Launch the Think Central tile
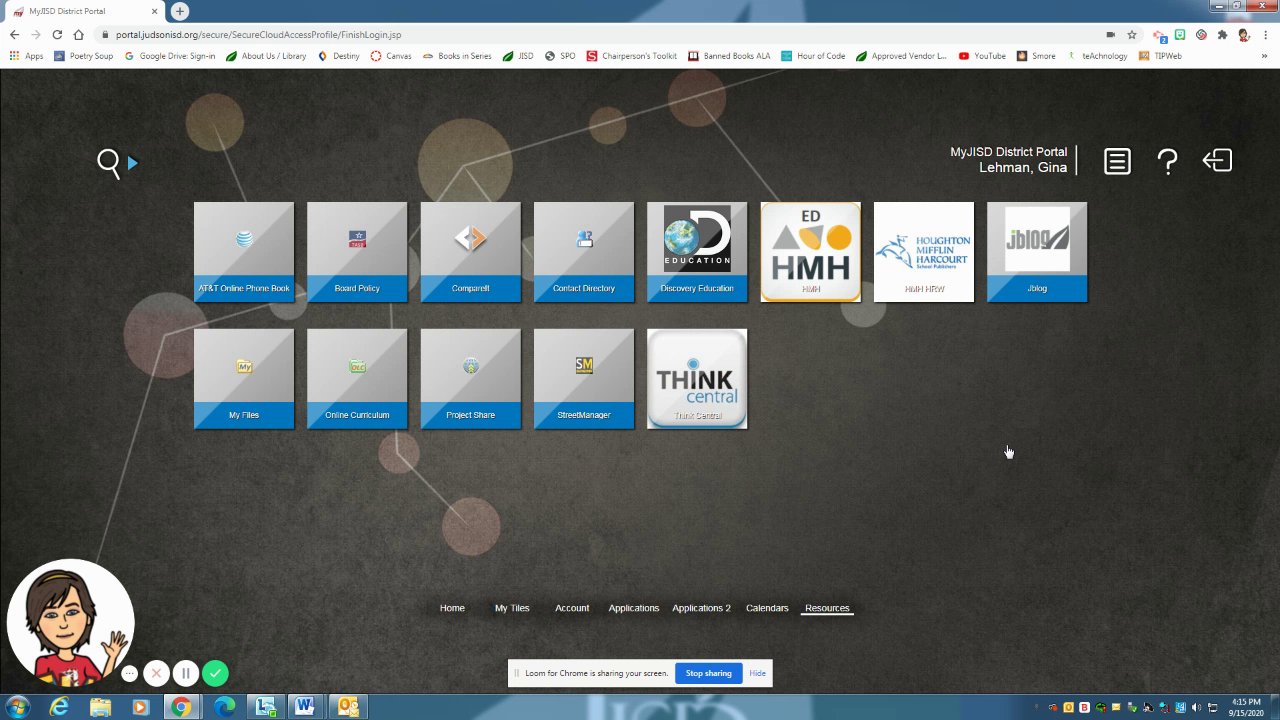 click(697, 379)
